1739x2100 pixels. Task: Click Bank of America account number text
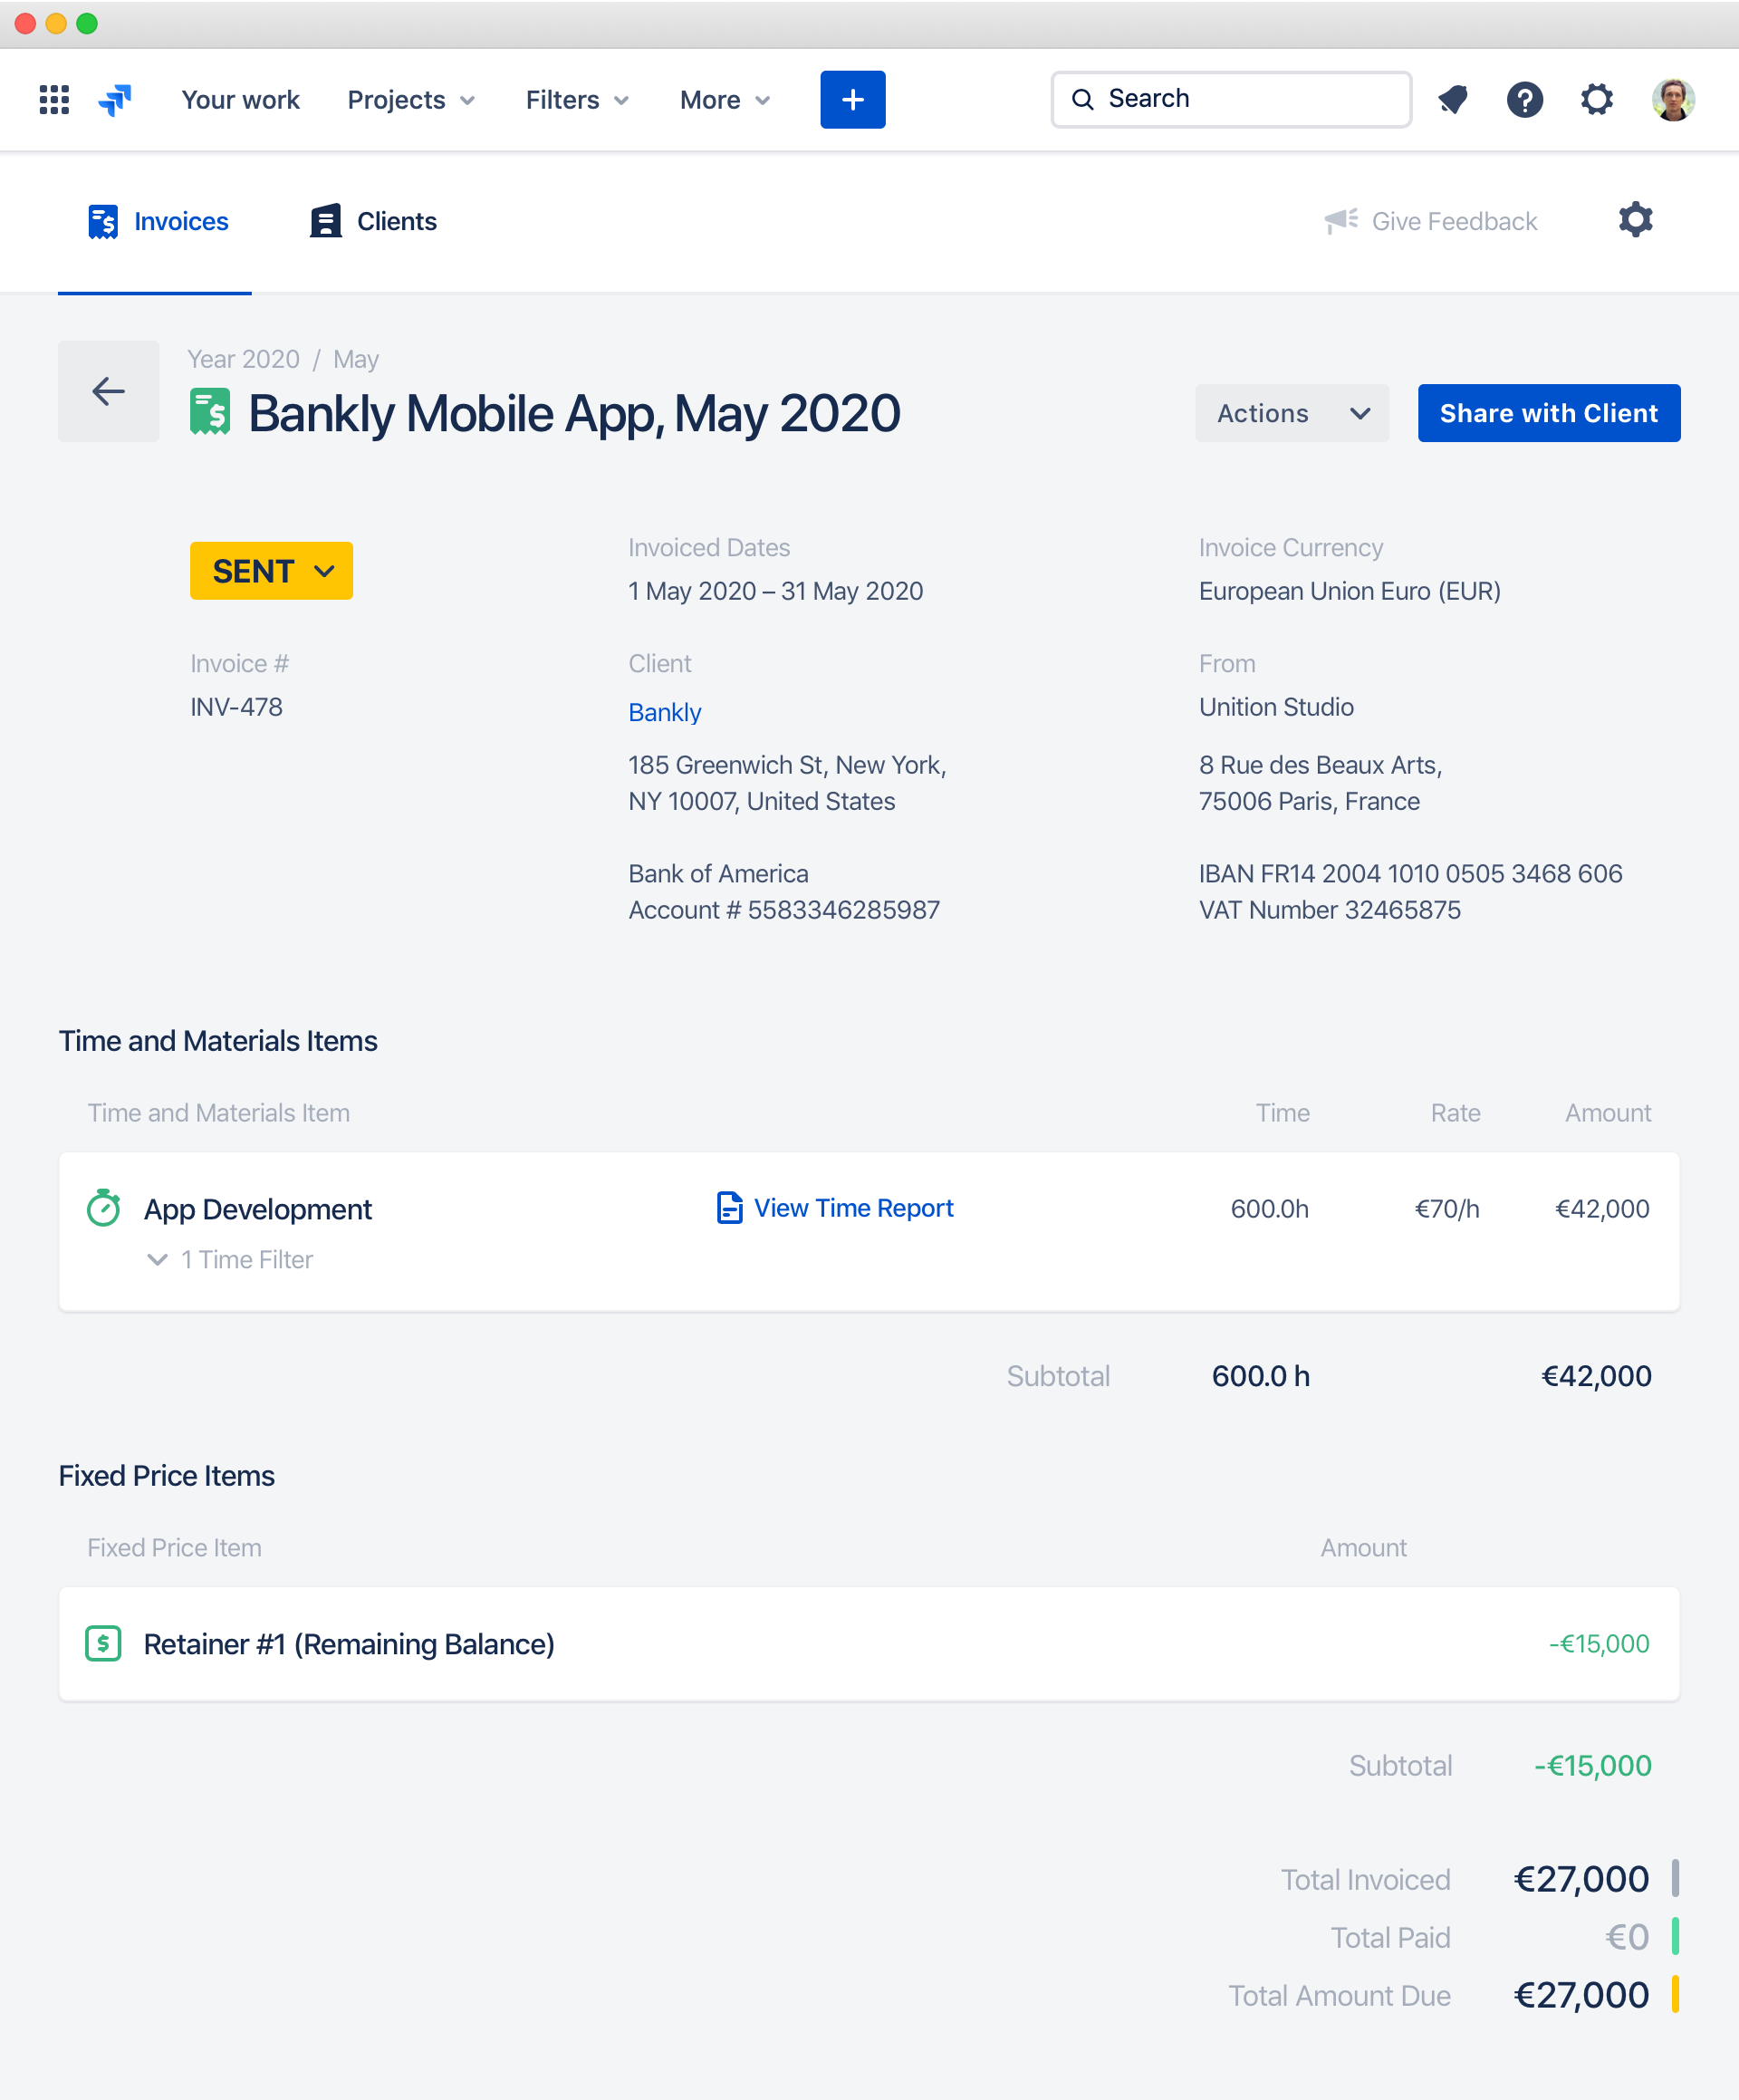click(784, 910)
